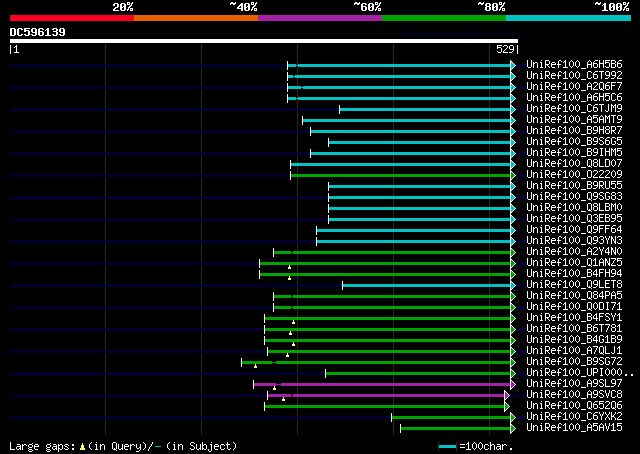This screenshot has width=640, height=454.
Task: Open hit UniRef100_C6TJM9
Action: click(x=574, y=109)
